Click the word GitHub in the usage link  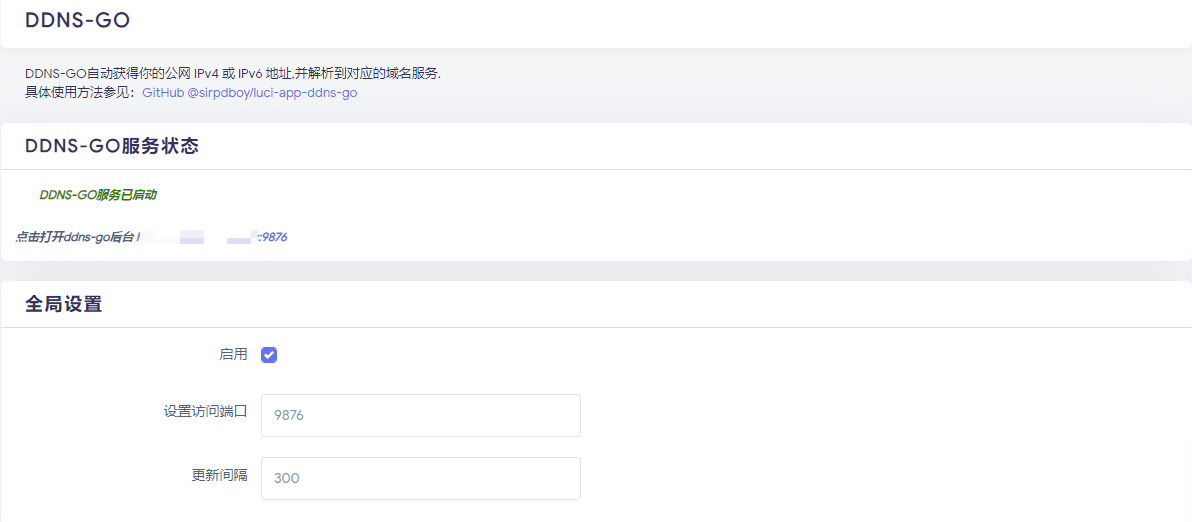(x=163, y=92)
